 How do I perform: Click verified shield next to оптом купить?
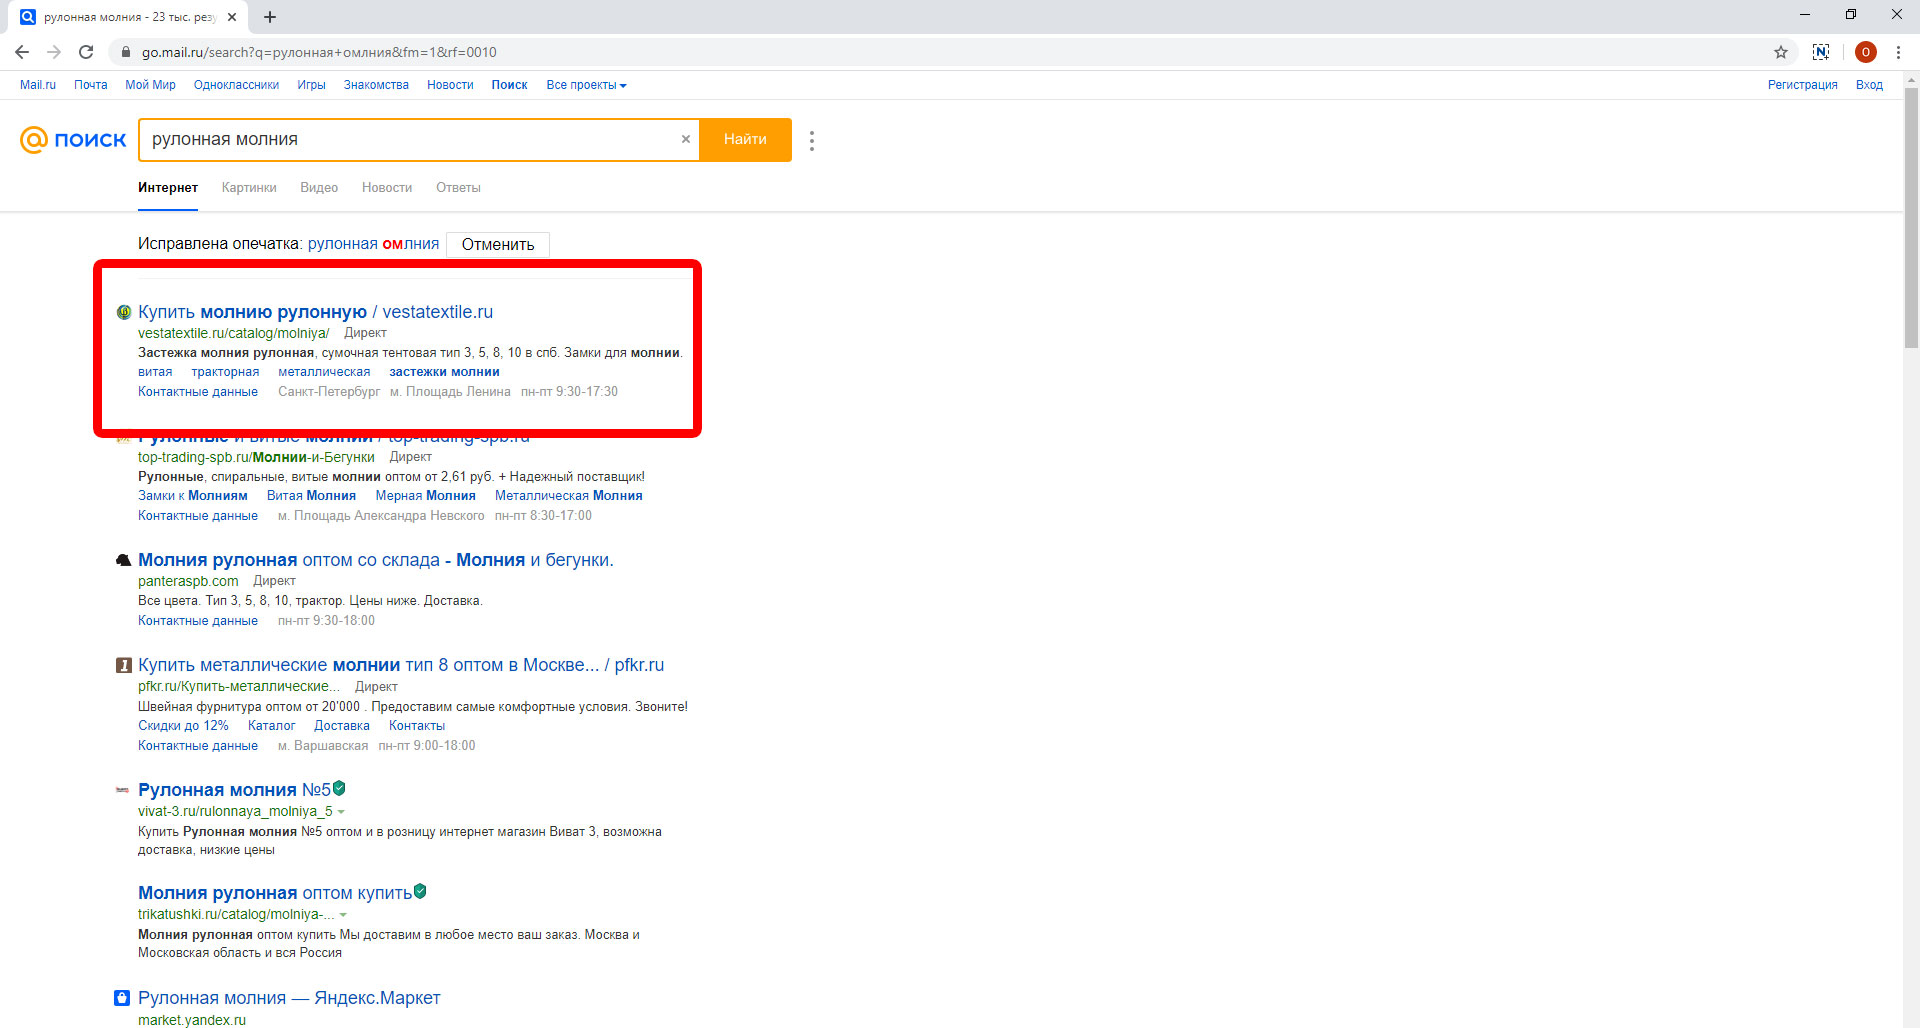pyautogui.click(x=420, y=891)
